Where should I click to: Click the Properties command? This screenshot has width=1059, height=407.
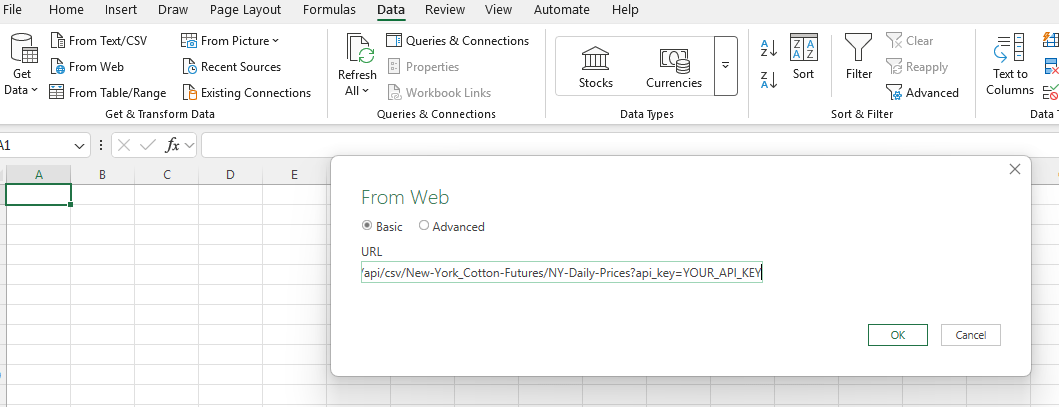pyautogui.click(x=423, y=67)
